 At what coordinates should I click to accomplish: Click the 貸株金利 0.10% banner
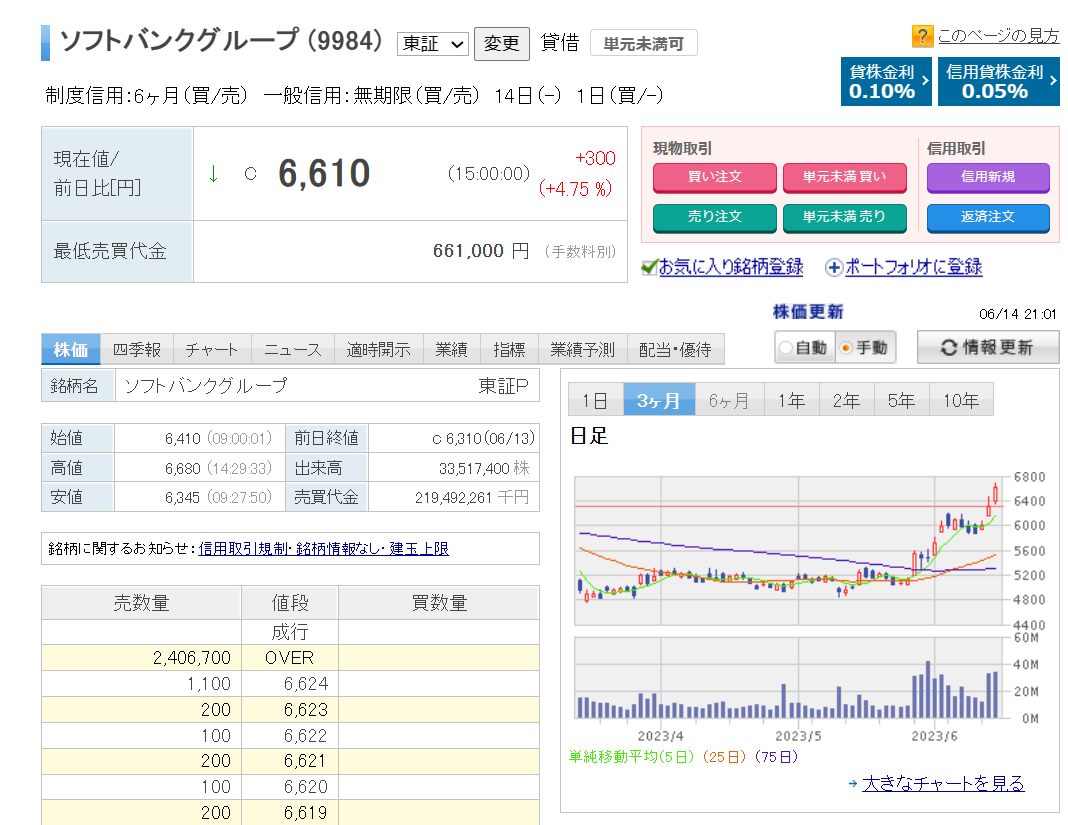[886, 82]
